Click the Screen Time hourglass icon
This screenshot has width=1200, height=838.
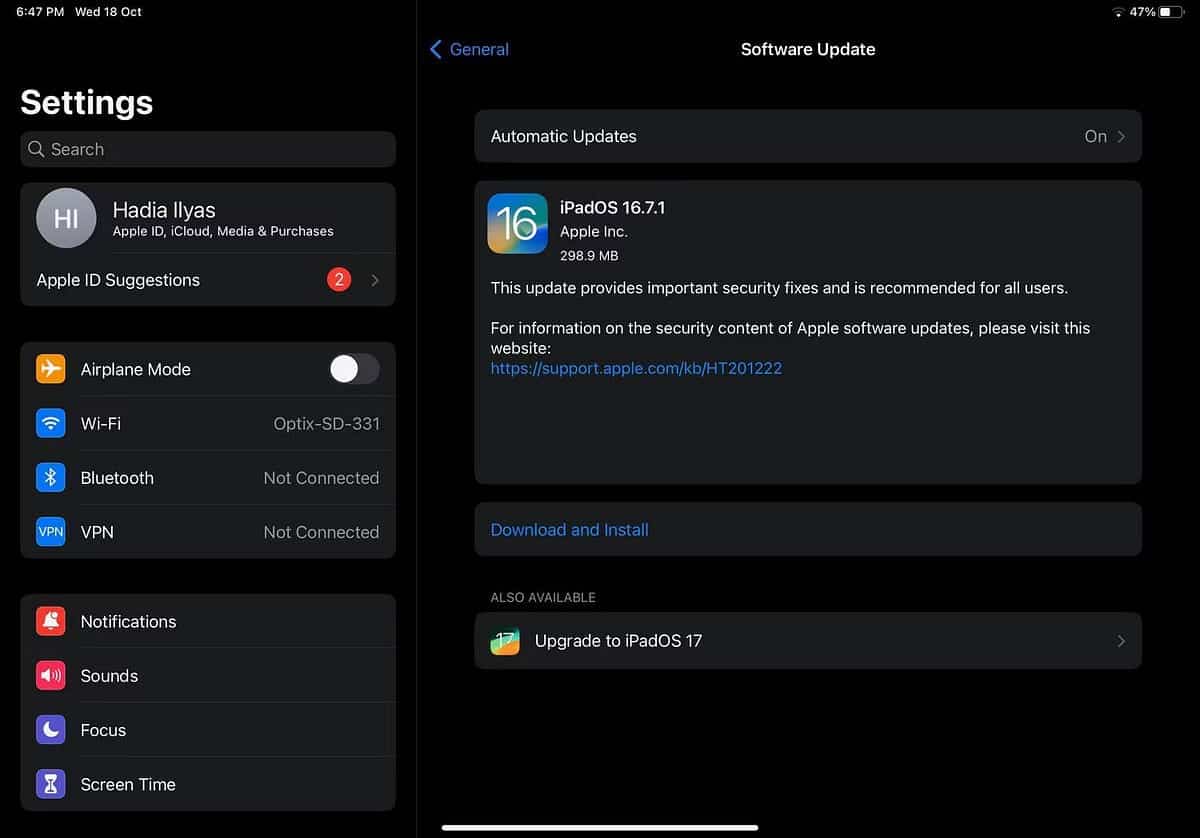(x=50, y=784)
